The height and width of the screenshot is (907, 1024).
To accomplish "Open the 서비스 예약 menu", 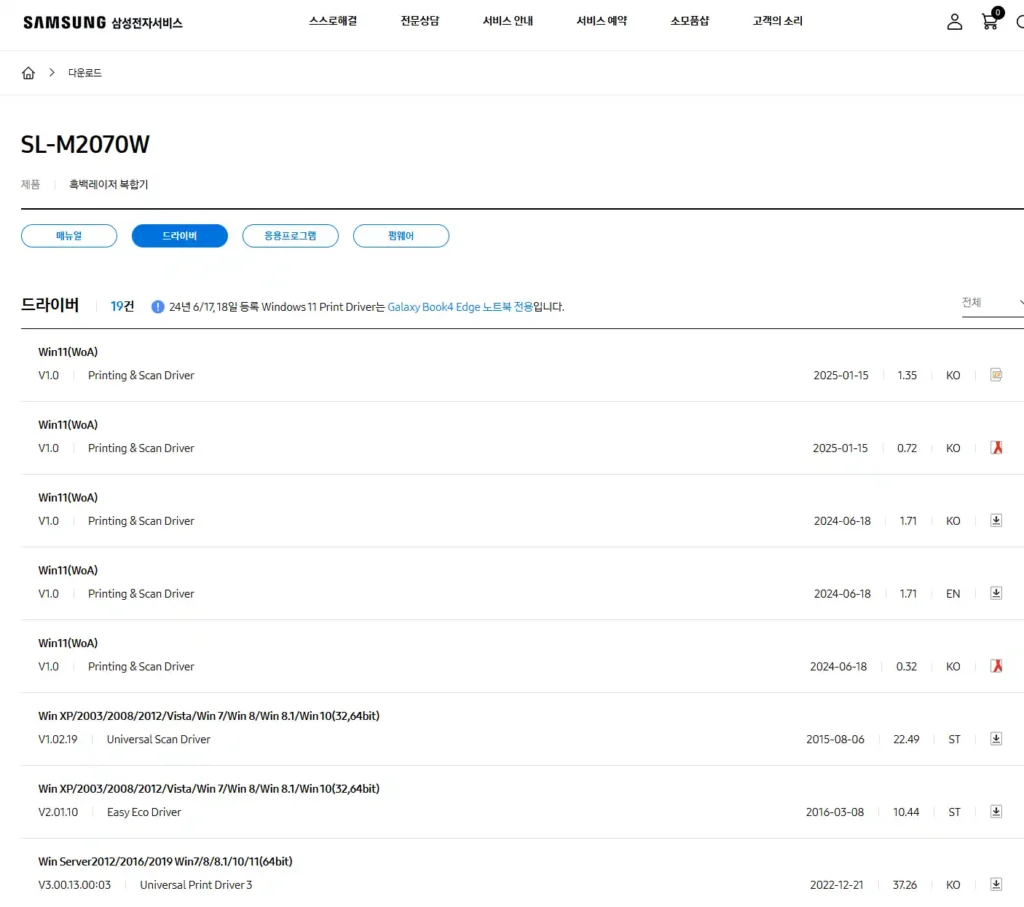I will click(x=601, y=21).
